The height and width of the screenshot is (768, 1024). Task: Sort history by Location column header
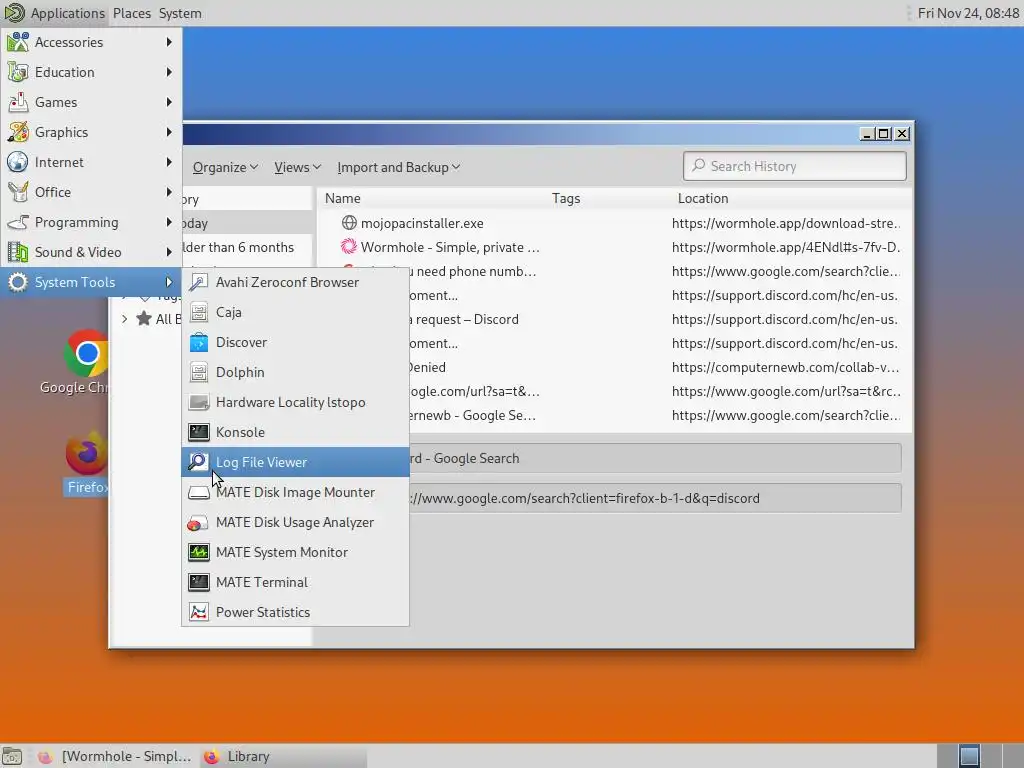tap(792, 199)
